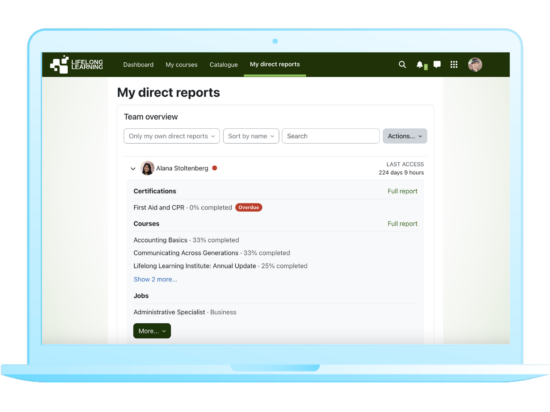Open the Certifications Full report link
Image resolution: width=550 pixels, height=412 pixels.
pyautogui.click(x=402, y=191)
